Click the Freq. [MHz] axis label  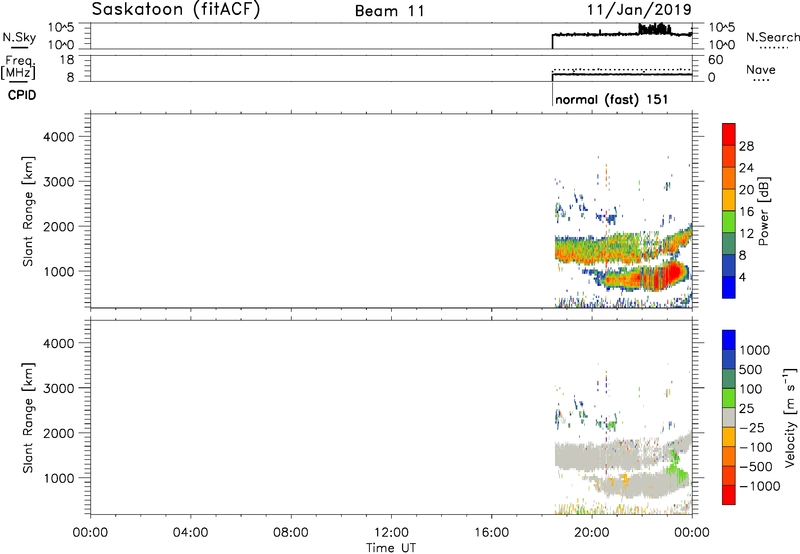tap(18, 67)
